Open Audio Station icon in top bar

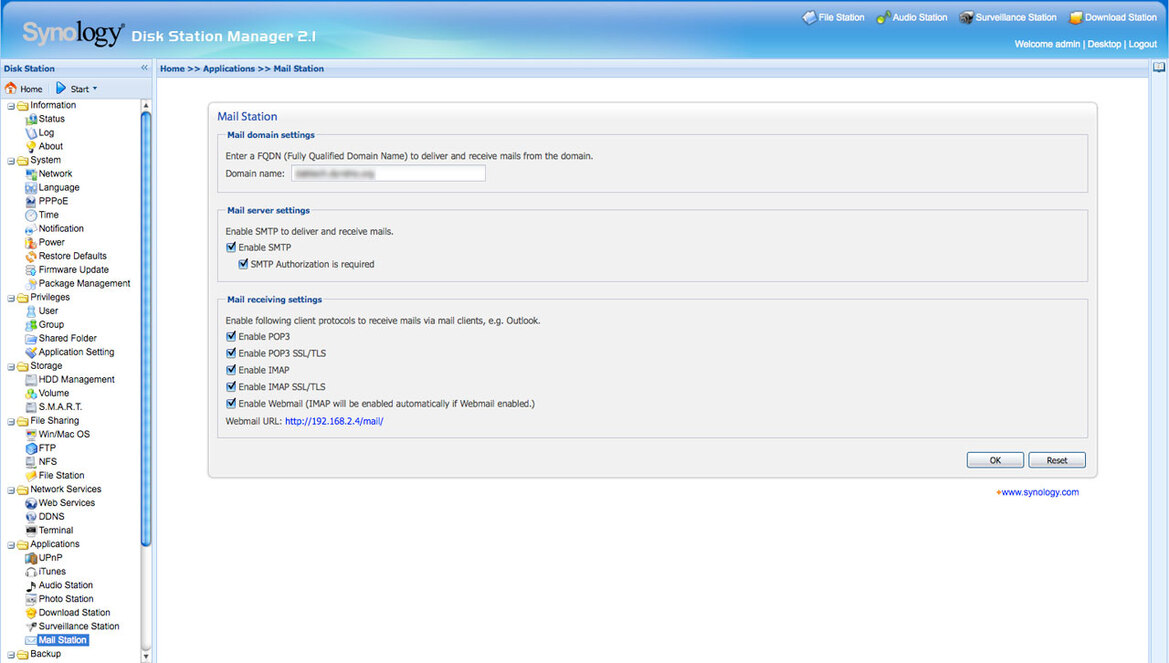[x=883, y=17]
